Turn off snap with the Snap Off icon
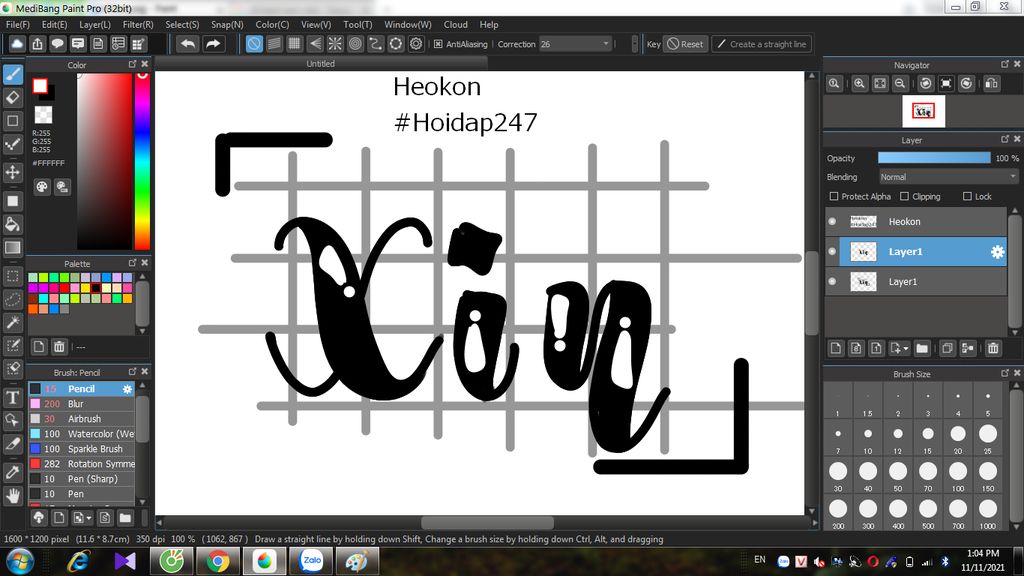Viewport: 1024px width, 576px height. [x=254, y=44]
